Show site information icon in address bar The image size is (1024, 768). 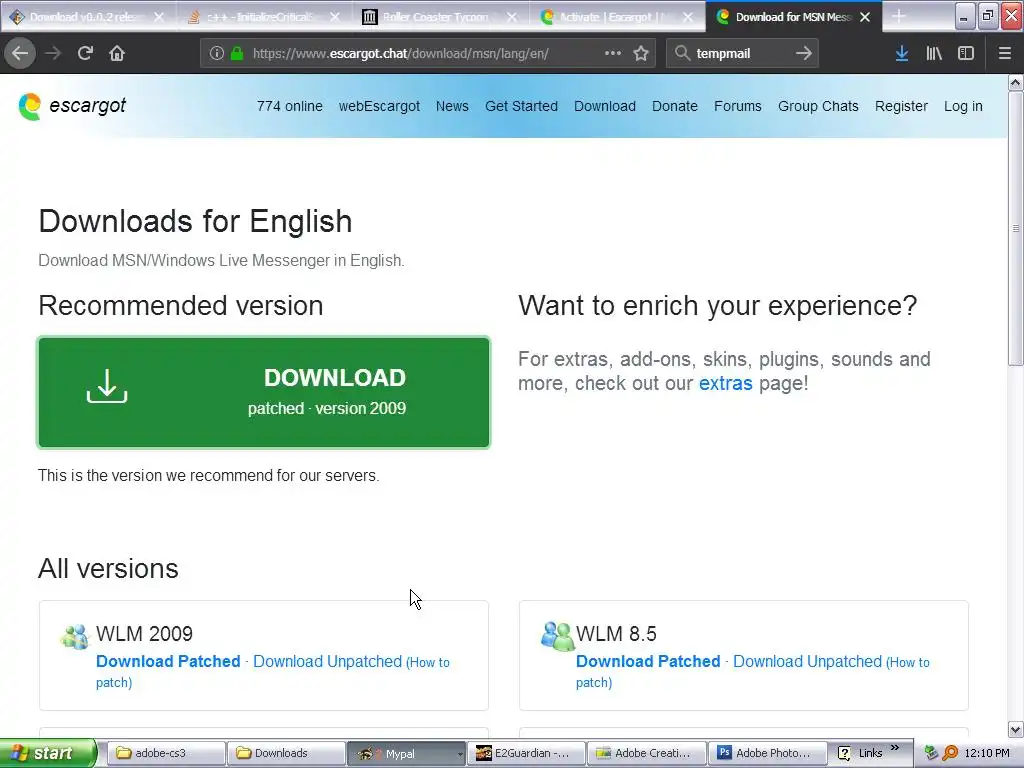[217, 54]
